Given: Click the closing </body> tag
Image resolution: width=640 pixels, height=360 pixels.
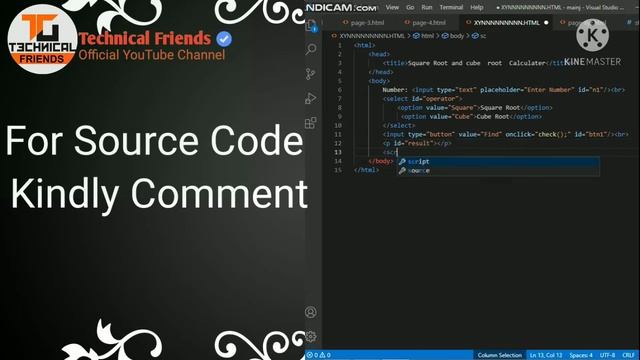Looking at the screenshot, I should pos(381,161).
